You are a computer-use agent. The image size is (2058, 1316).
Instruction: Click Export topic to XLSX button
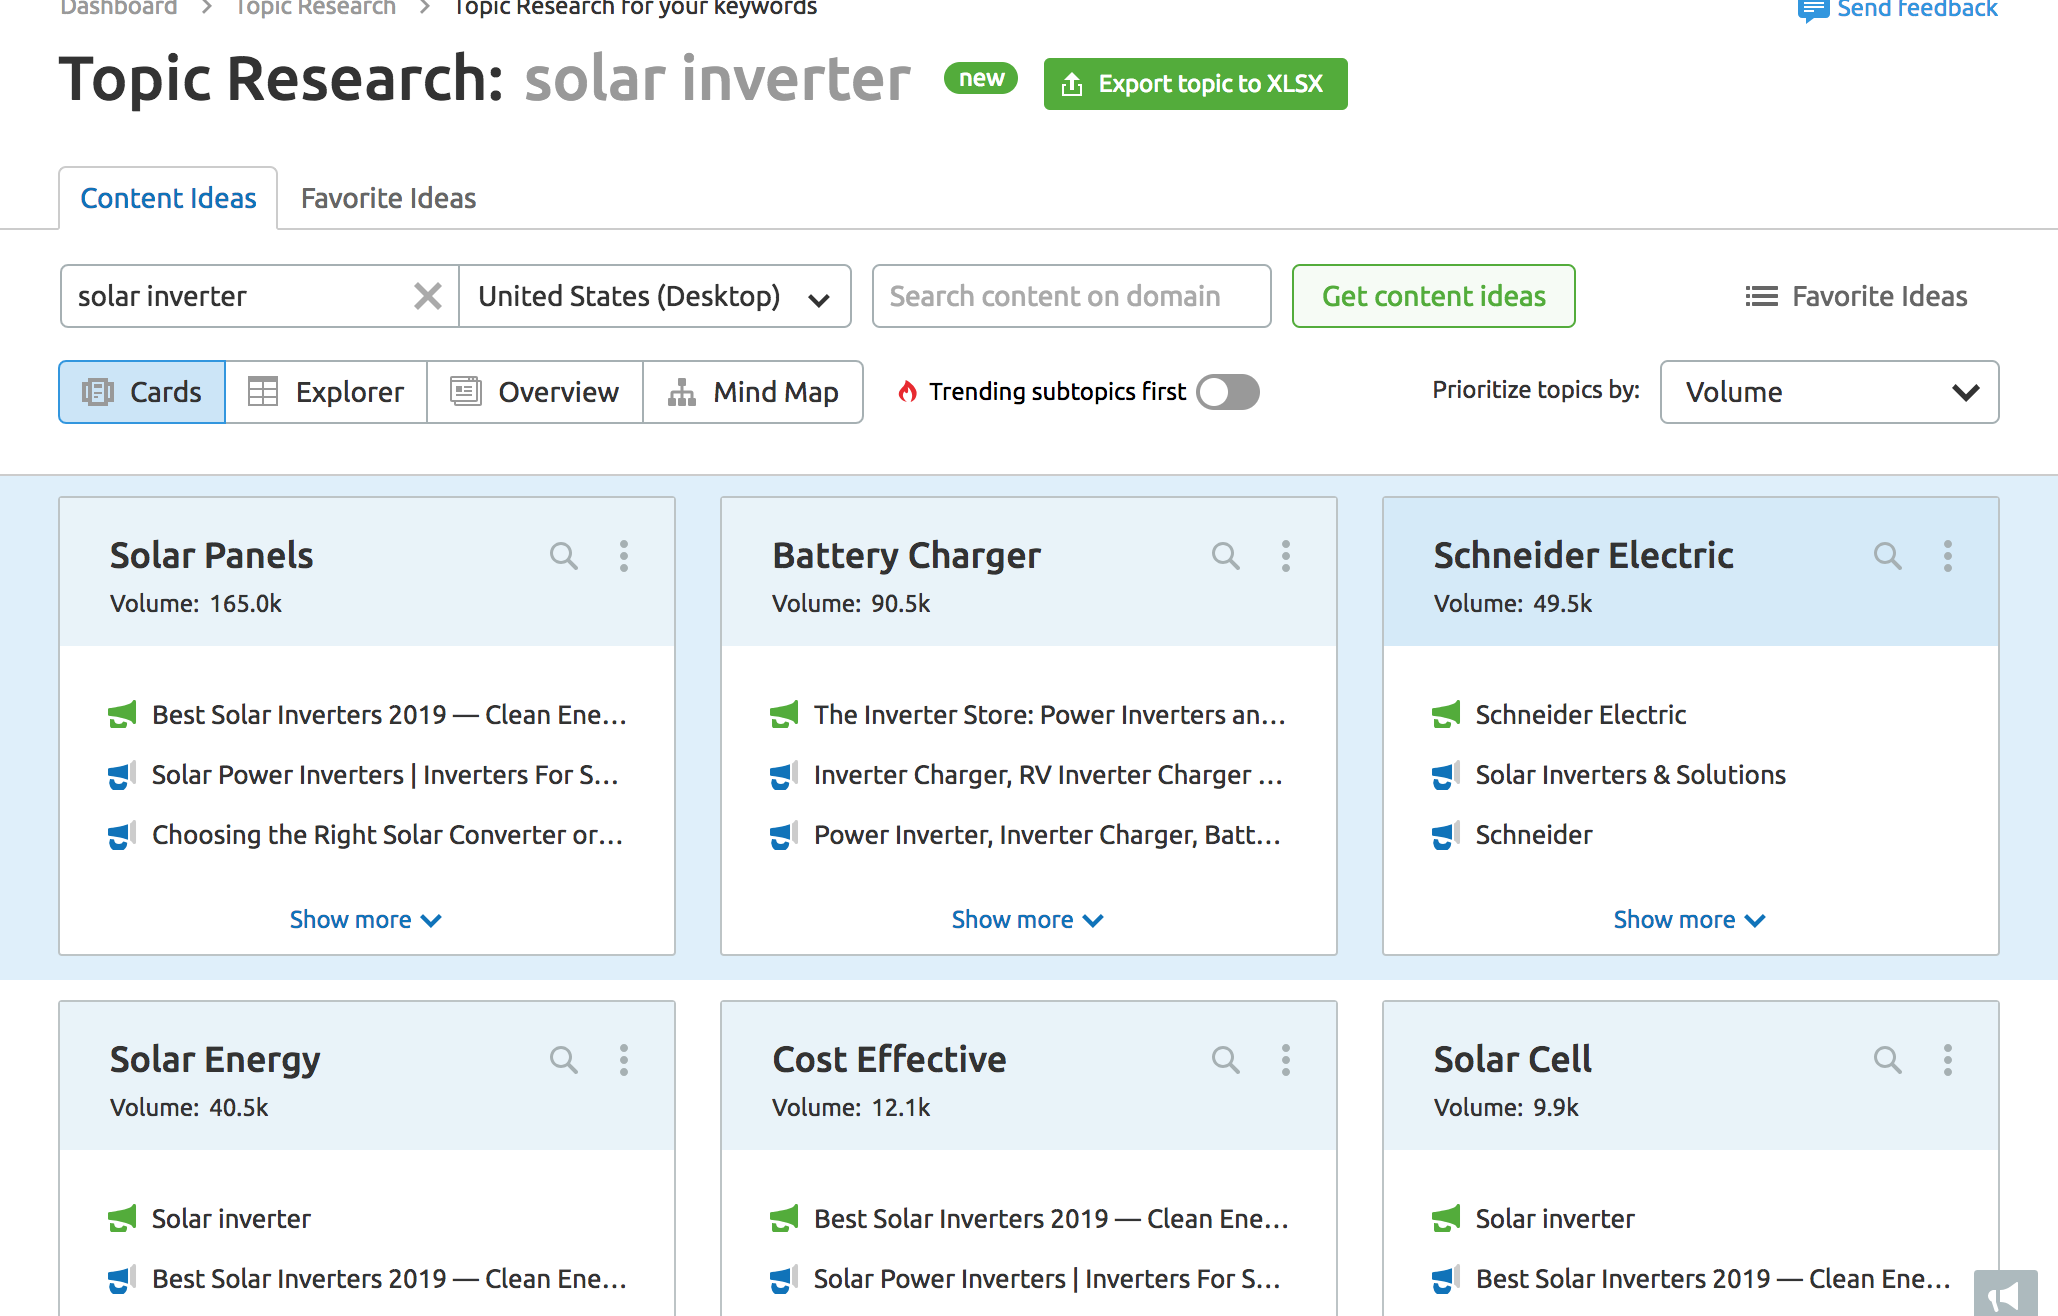point(1194,83)
